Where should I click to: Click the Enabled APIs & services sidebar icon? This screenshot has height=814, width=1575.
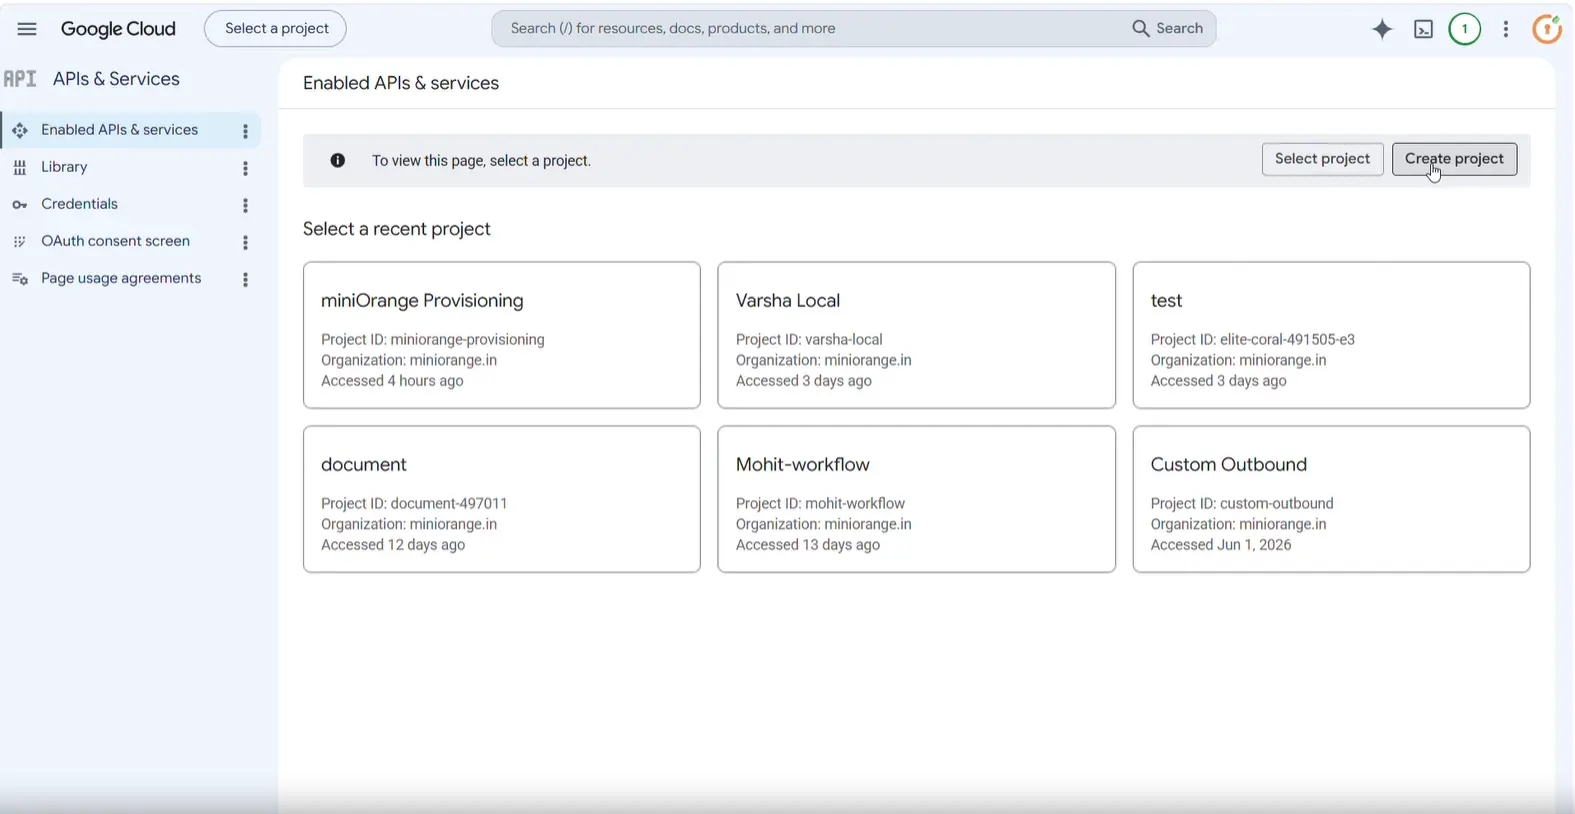point(20,130)
